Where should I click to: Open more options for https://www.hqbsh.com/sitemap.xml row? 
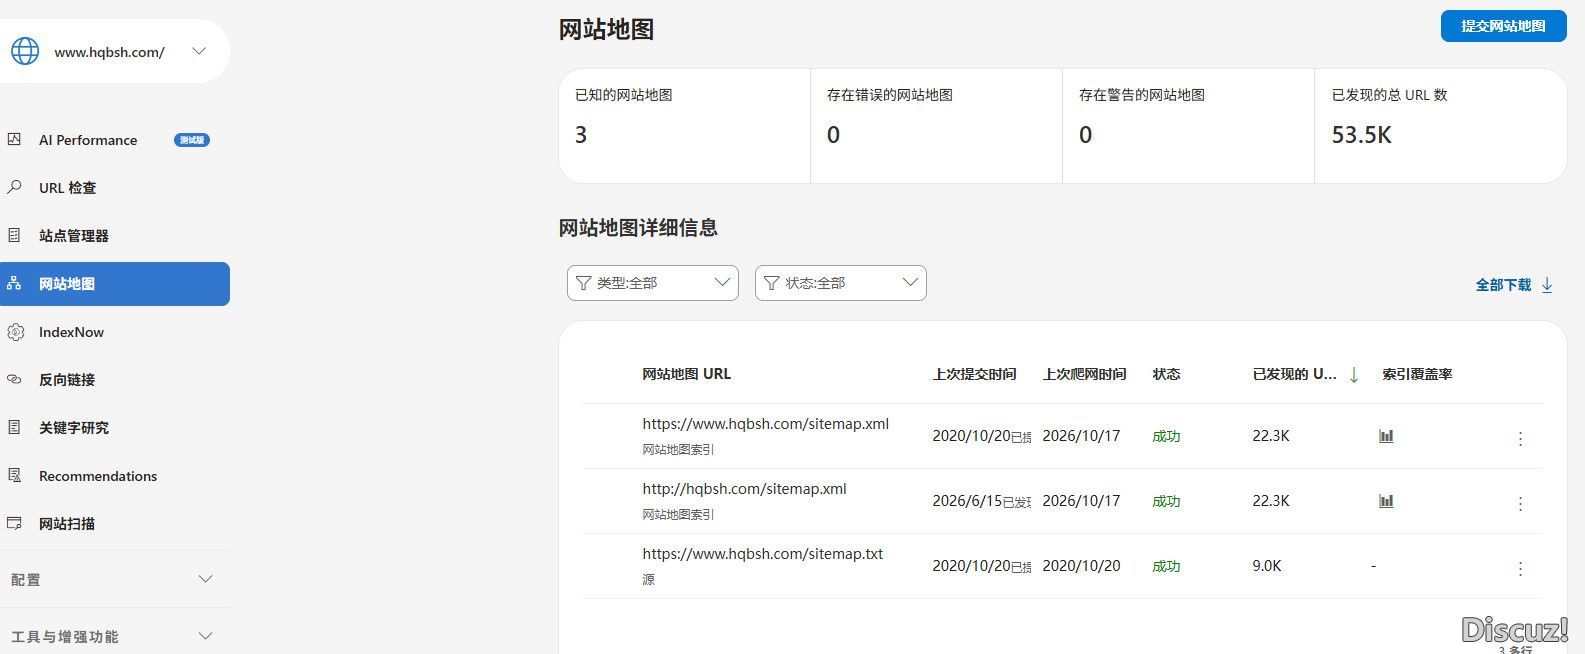pos(1520,438)
